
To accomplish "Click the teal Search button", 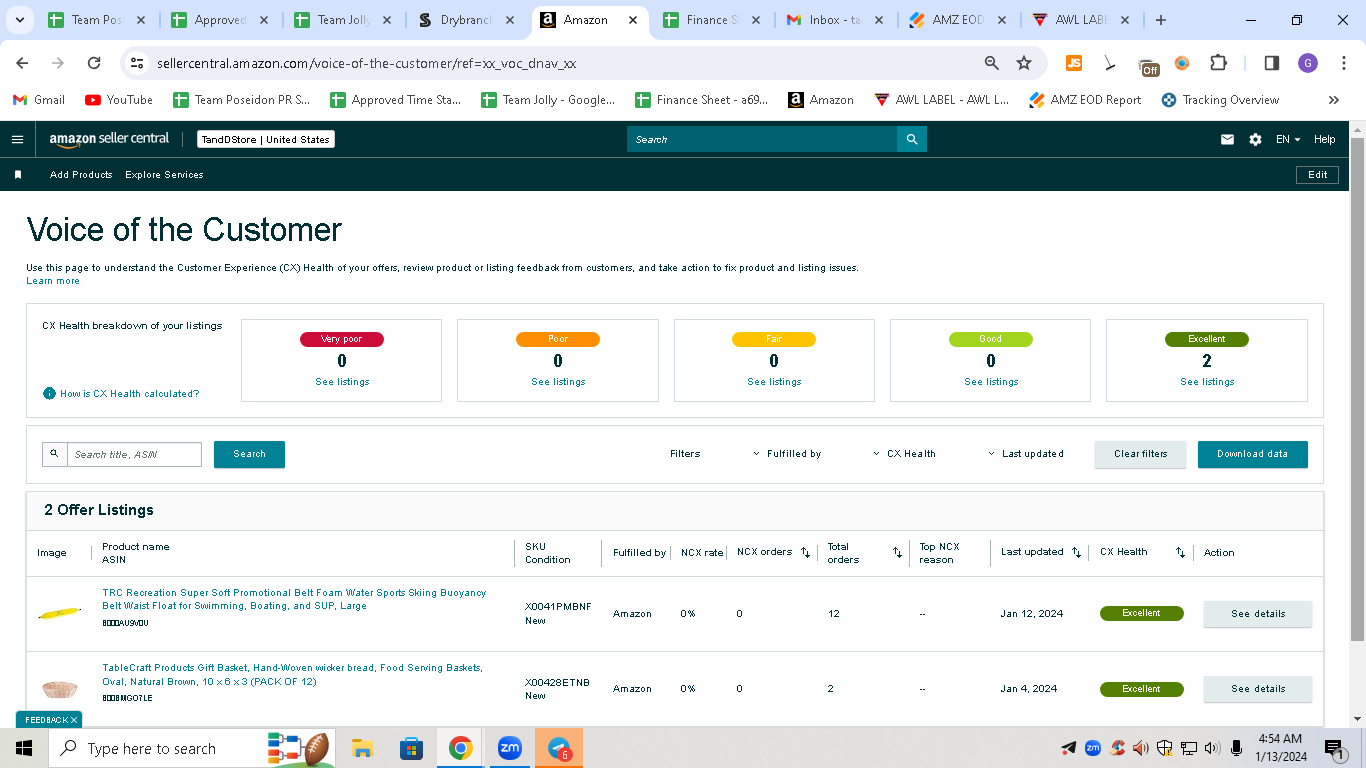I will pyautogui.click(x=249, y=454).
